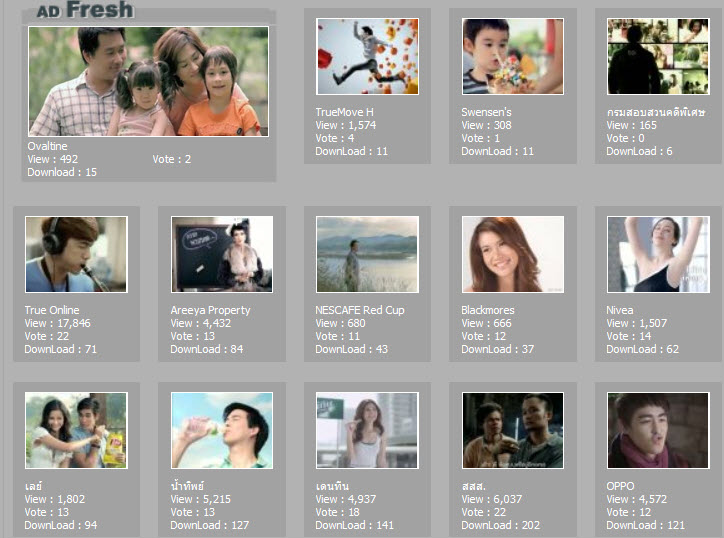
Task: Click 'DownLoad : 84' under Areeya Property
Action: click(x=206, y=349)
